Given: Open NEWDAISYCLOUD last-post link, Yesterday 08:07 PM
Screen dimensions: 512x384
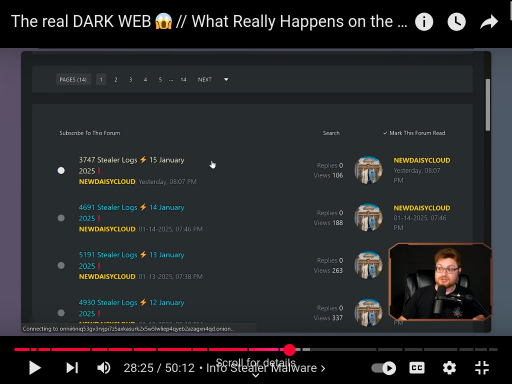Looking at the screenshot, I should coord(422,160).
